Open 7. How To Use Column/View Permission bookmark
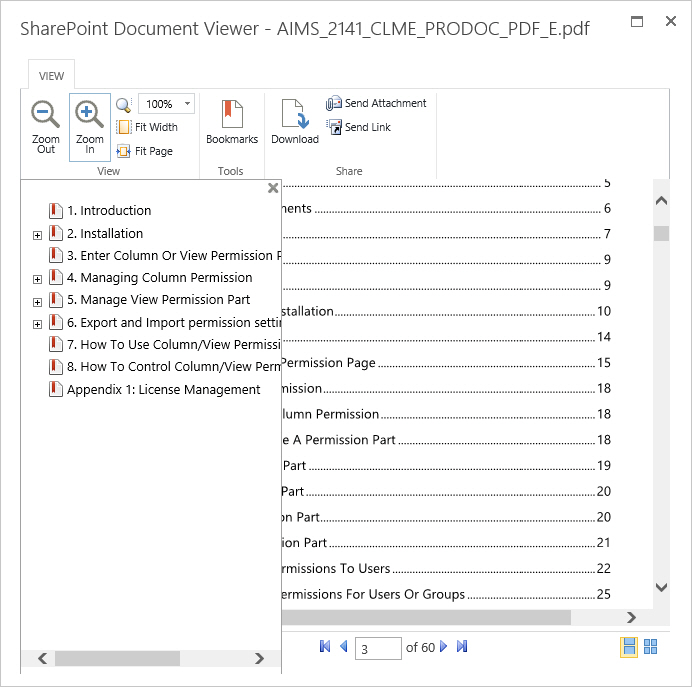Screen dimensions: 692x687 tap(174, 345)
